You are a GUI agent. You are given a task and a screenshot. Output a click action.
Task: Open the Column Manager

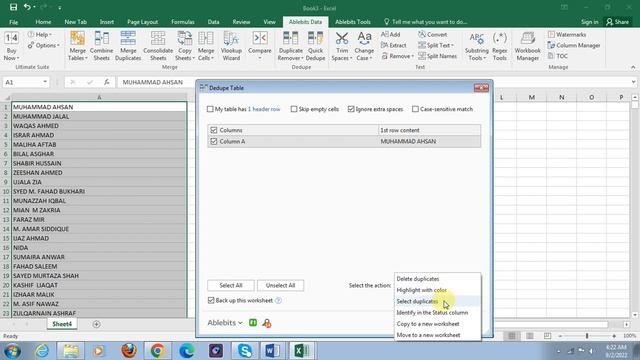574,45
